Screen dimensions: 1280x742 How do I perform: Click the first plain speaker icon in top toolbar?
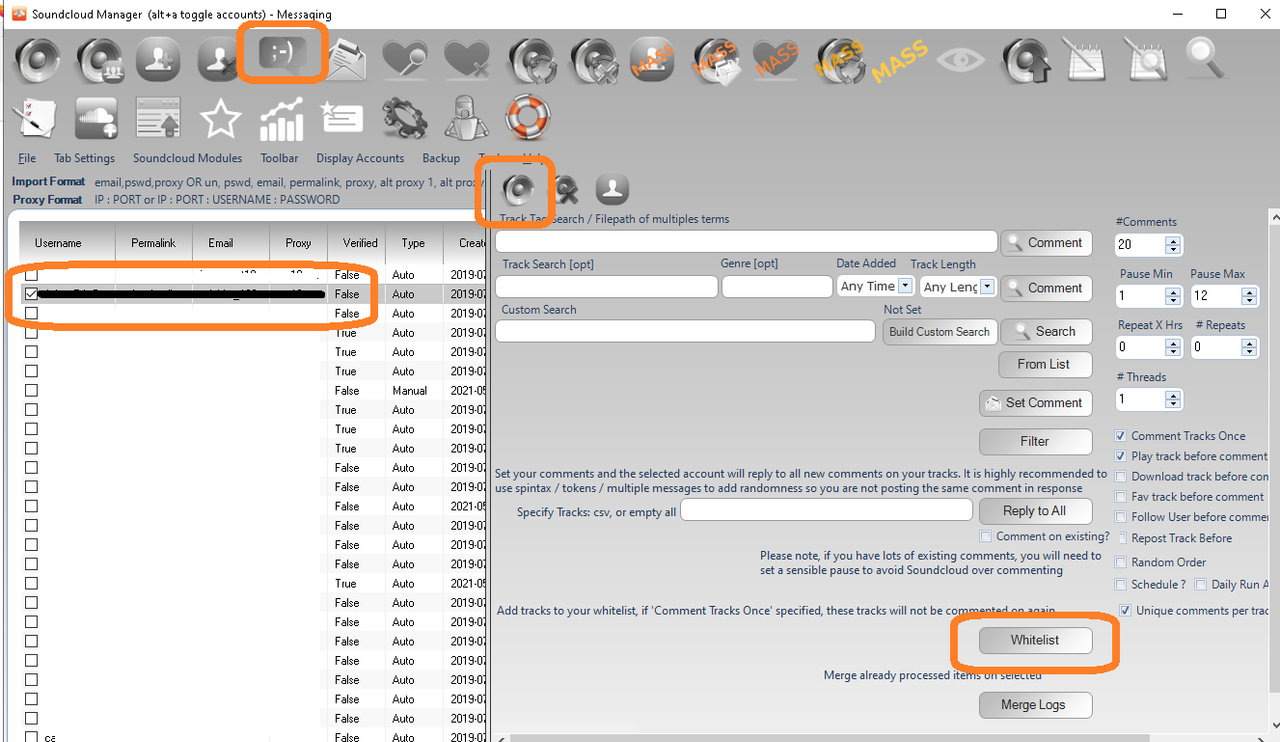[37, 60]
